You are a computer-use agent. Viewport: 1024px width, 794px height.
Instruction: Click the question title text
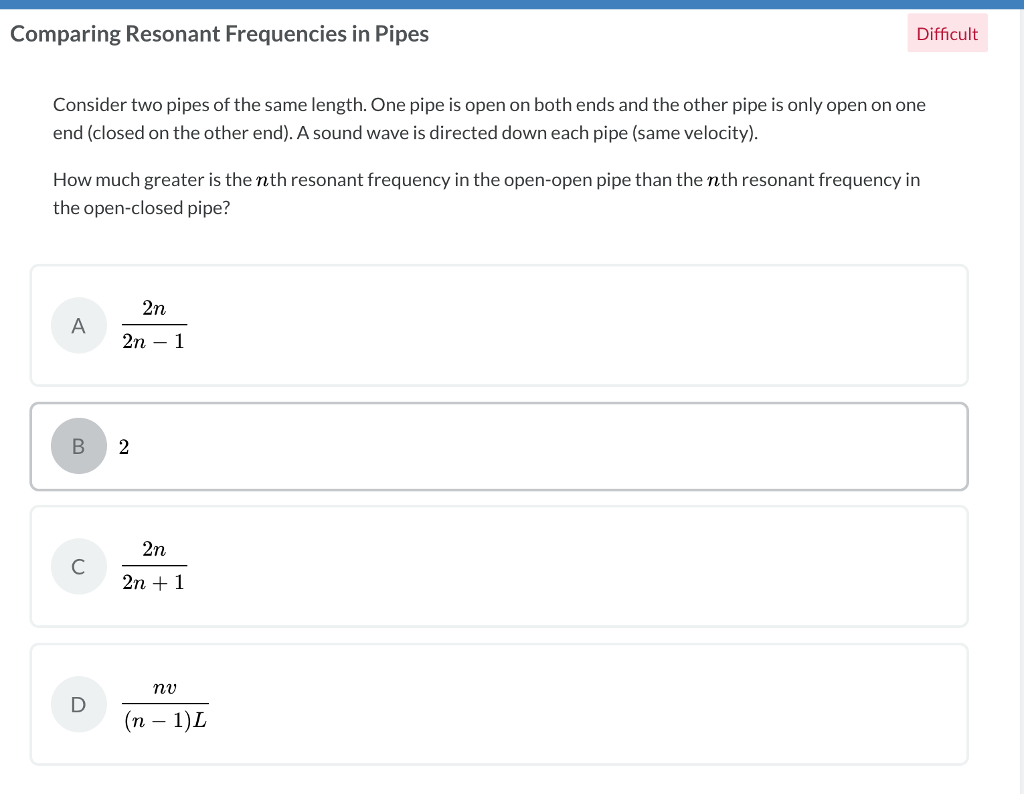pyautogui.click(x=219, y=33)
